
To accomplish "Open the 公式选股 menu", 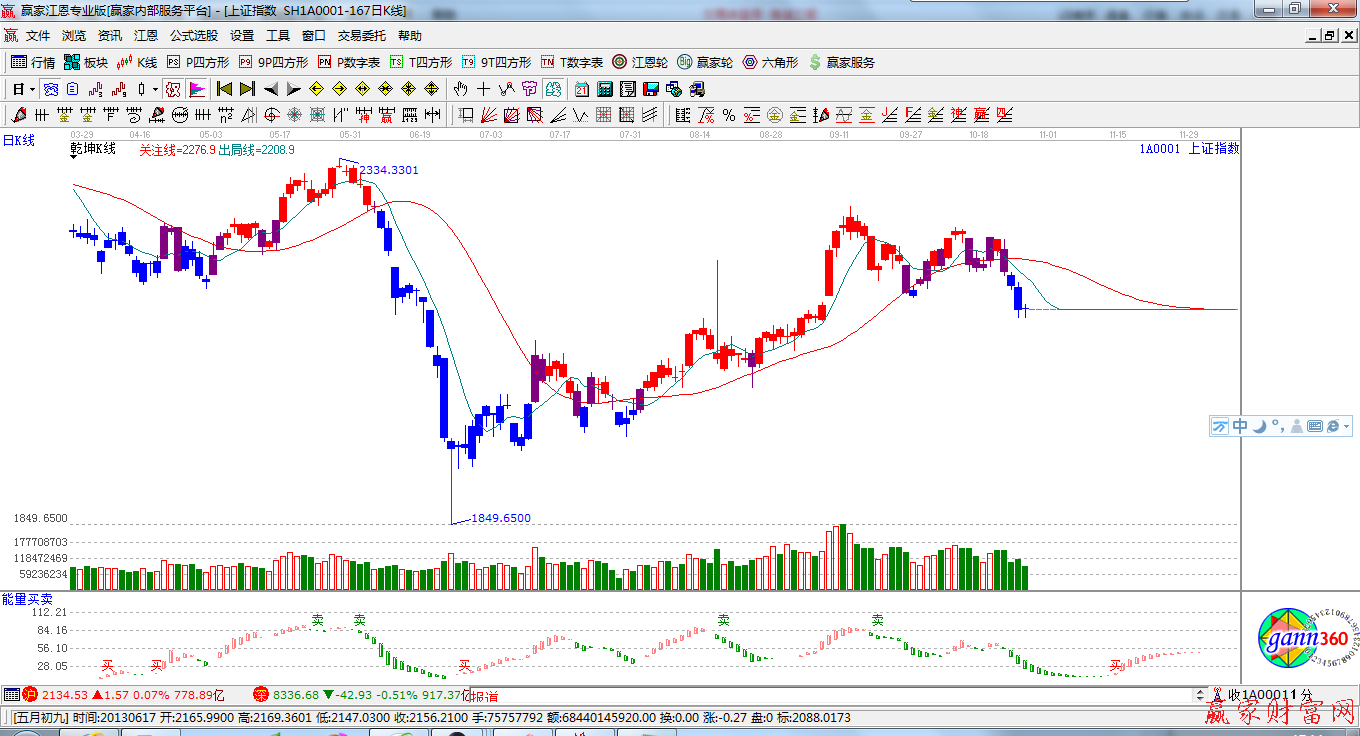I will pyautogui.click(x=193, y=35).
